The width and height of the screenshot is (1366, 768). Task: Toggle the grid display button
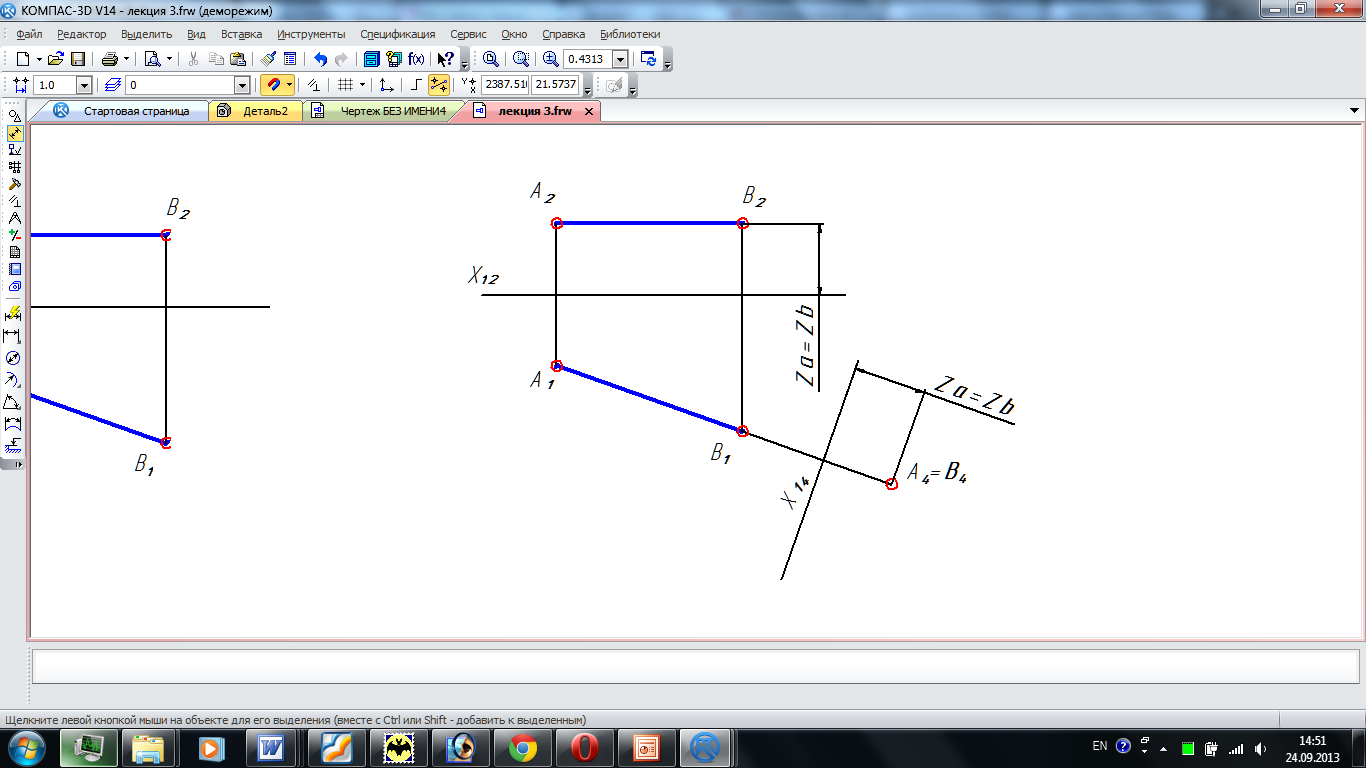(345, 86)
